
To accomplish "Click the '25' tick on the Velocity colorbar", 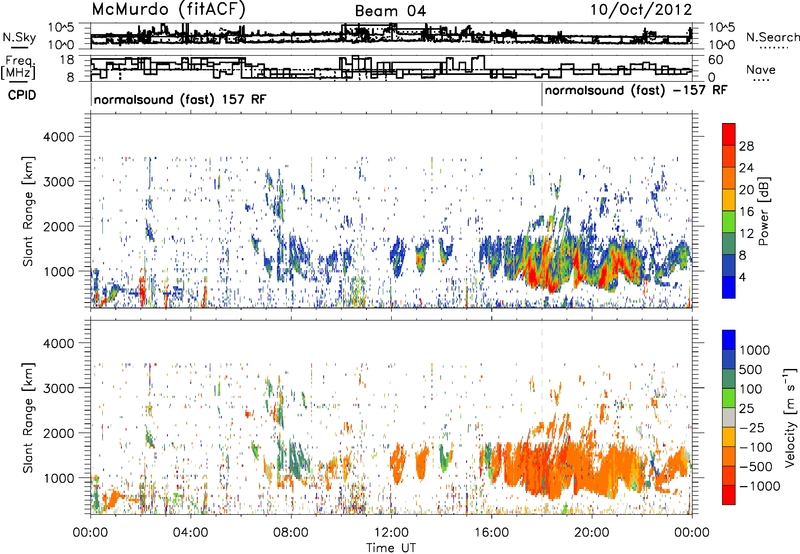I will coord(747,408).
